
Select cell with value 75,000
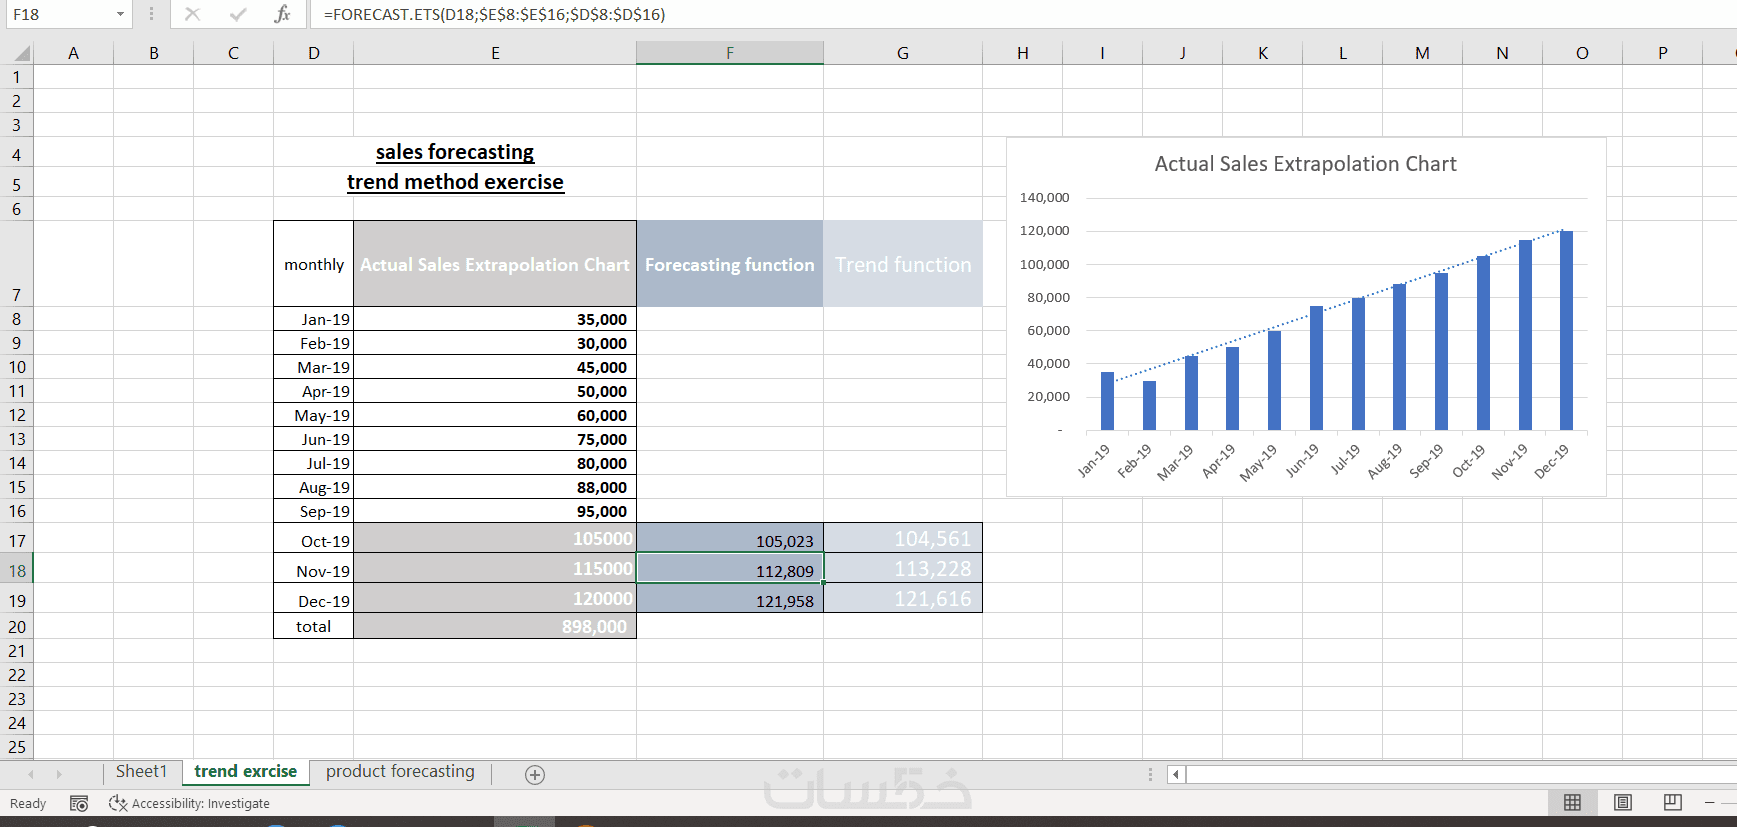495,439
